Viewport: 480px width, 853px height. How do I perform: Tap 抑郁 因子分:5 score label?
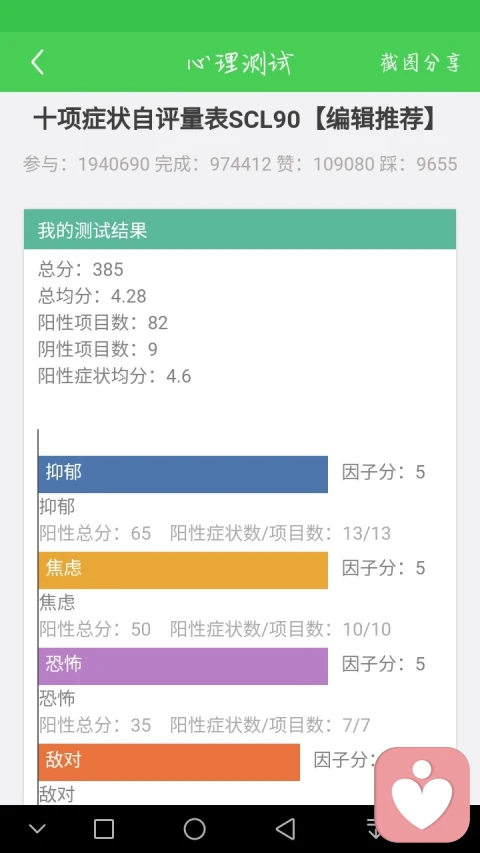click(384, 472)
